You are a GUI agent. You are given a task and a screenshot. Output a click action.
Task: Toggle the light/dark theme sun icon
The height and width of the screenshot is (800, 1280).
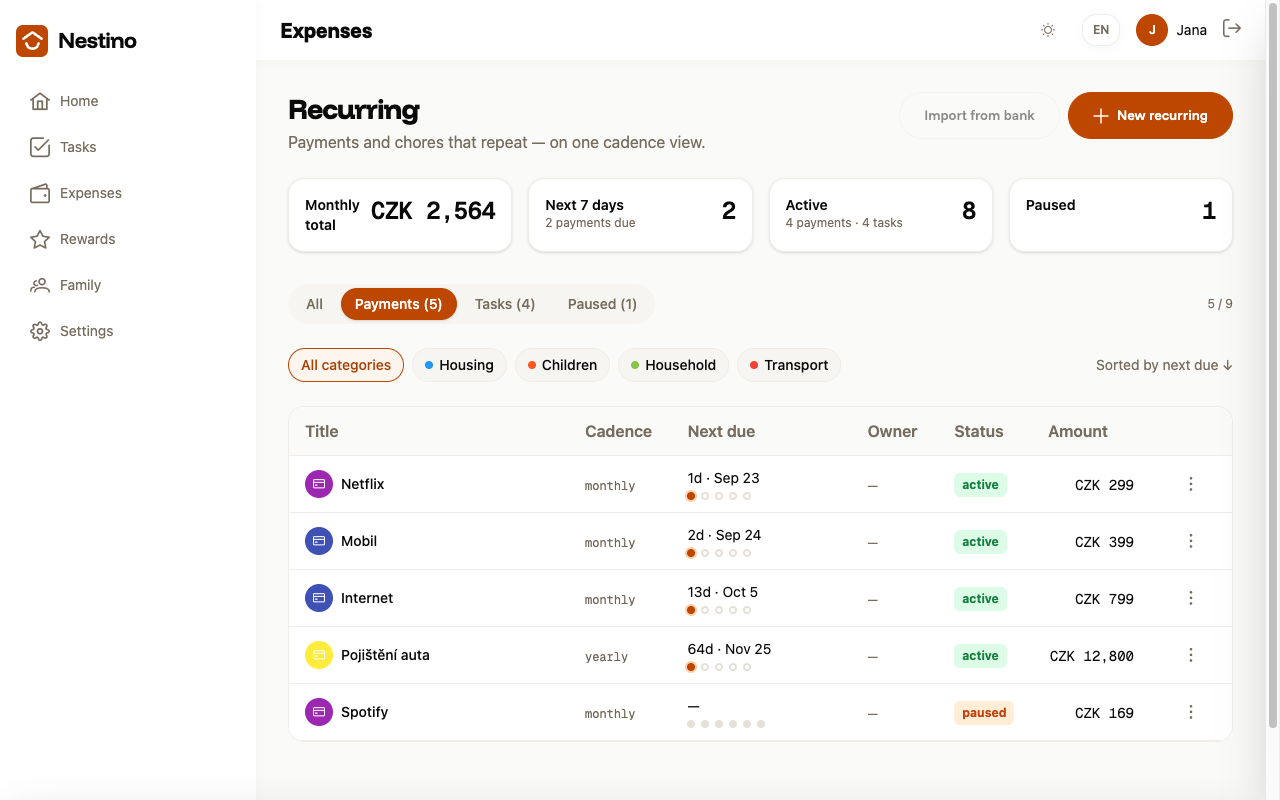click(x=1048, y=30)
